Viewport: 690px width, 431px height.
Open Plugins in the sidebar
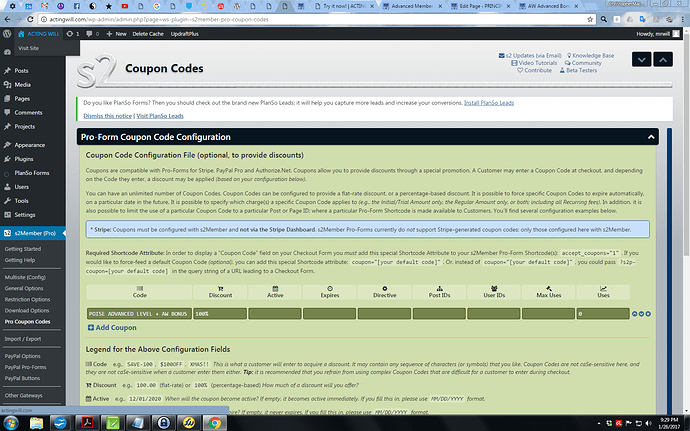(x=24, y=159)
